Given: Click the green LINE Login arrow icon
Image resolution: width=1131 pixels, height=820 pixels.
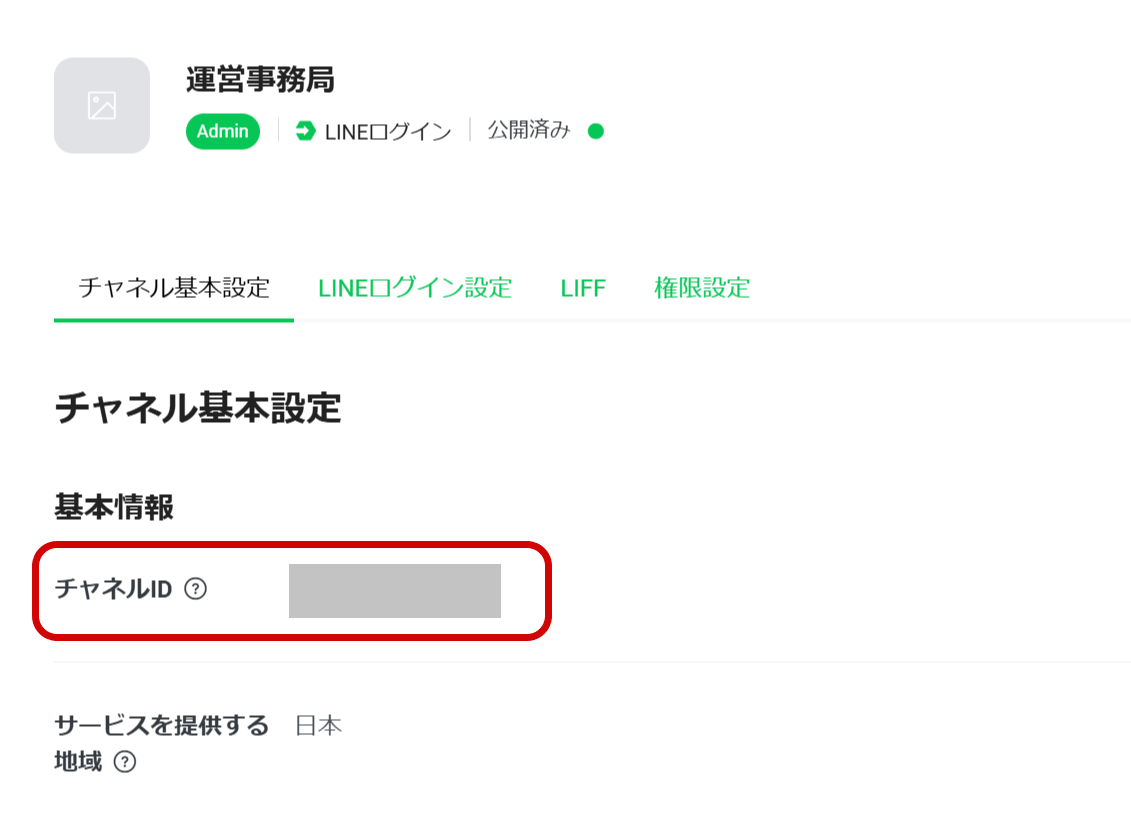Looking at the screenshot, I should point(305,131).
